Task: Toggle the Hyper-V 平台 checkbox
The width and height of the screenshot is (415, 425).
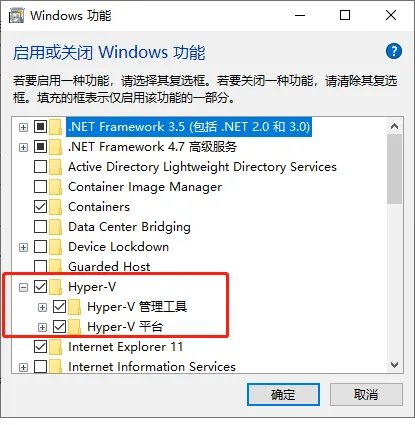Action: pos(60,327)
